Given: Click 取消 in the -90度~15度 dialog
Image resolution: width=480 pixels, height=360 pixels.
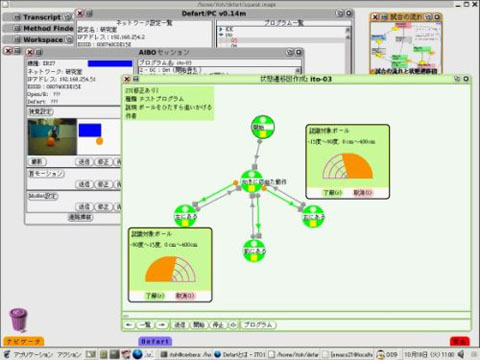Looking at the screenshot, I should 185,296.
